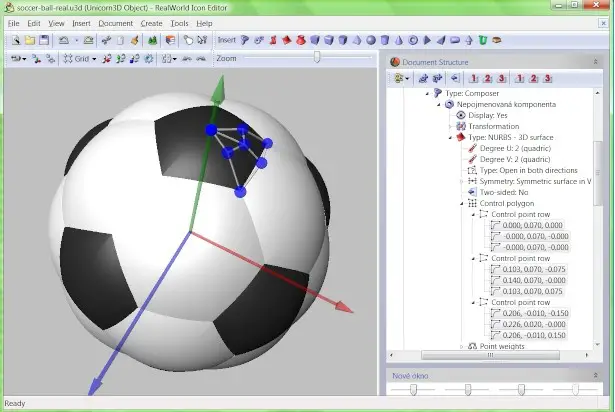
Task: Expand the Point weights node
Action: click(462, 346)
